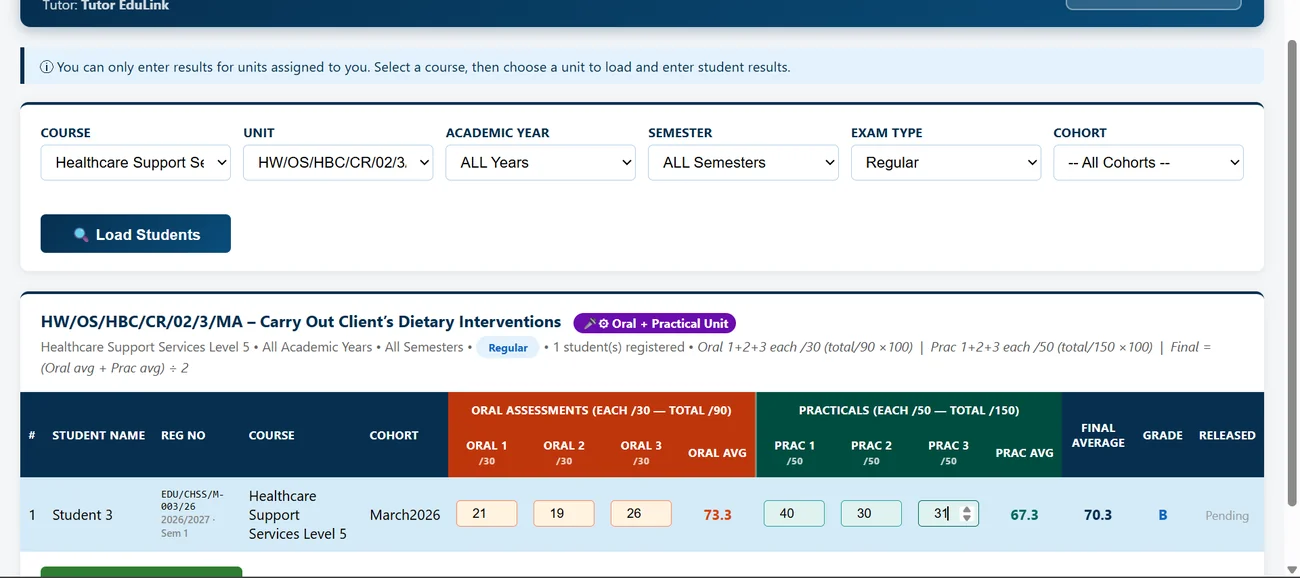Click the Final Average column header
This screenshot has height=578, width=1300.
point(1098,435)
